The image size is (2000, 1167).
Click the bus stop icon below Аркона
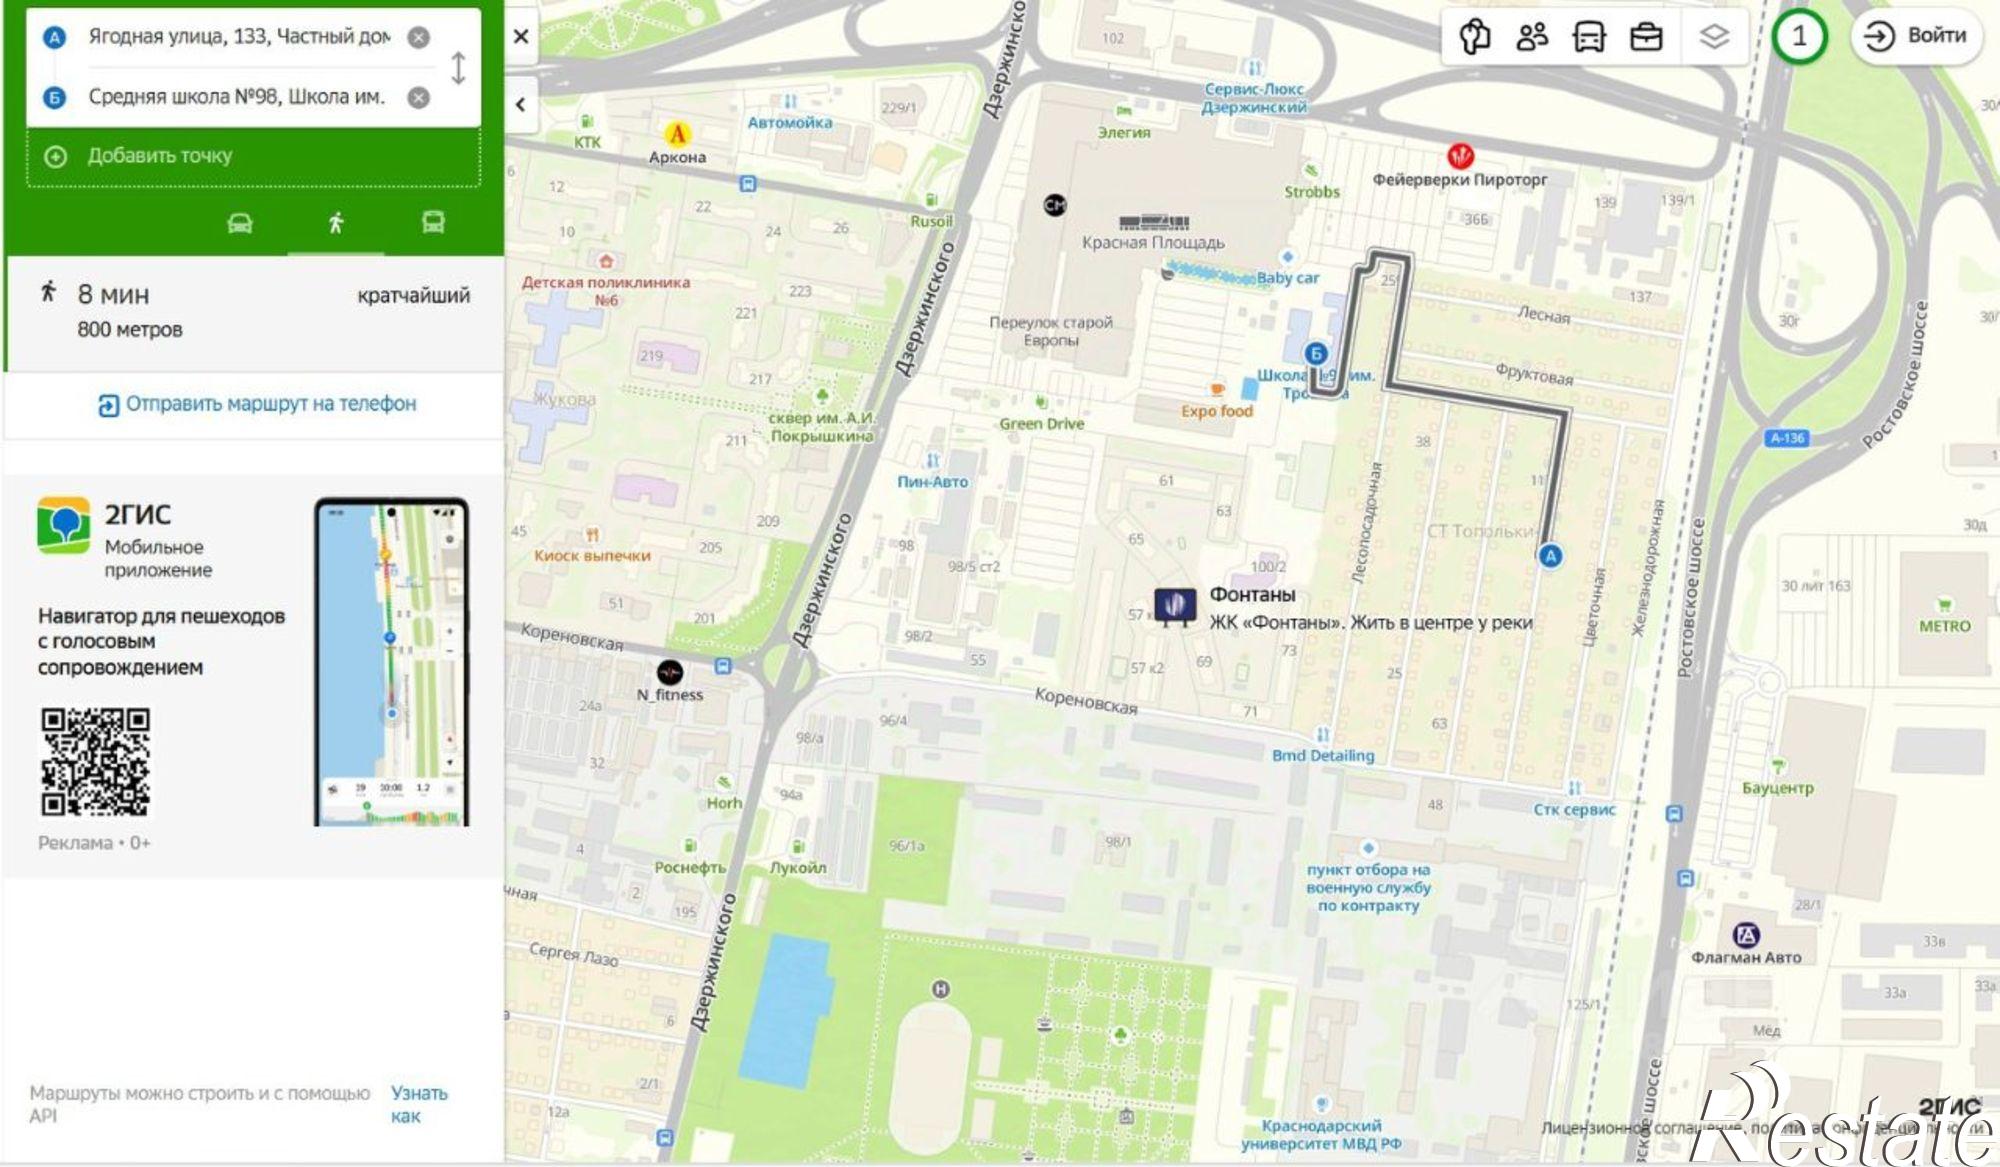pos(747,184)
